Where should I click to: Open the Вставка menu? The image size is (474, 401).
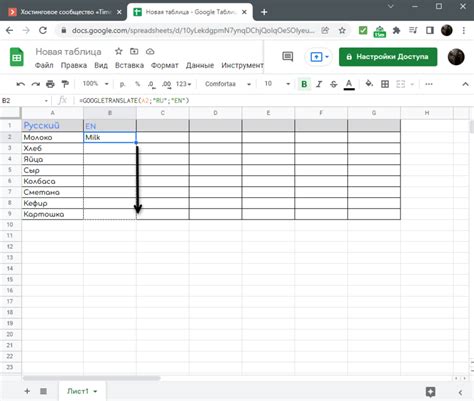[129, 65]
